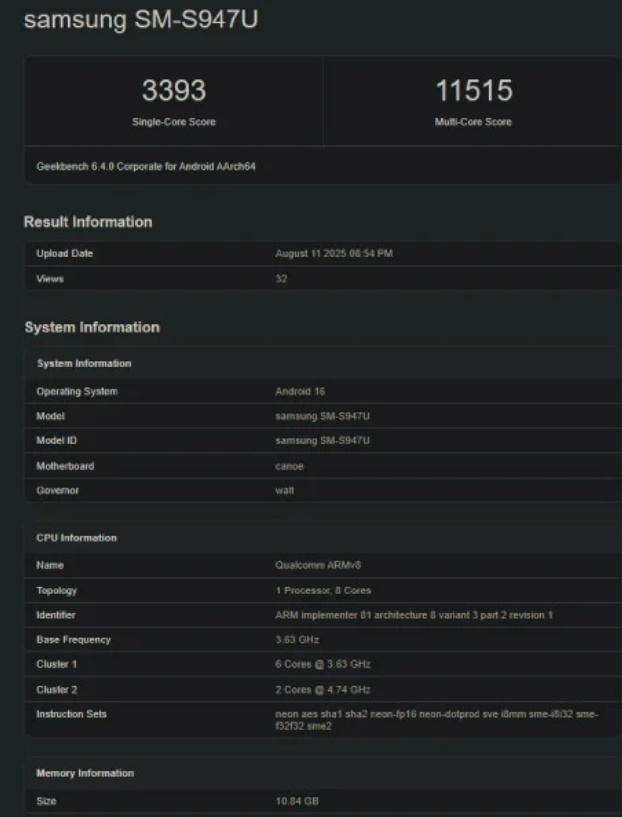Click the Topology label

pos(56,591)
